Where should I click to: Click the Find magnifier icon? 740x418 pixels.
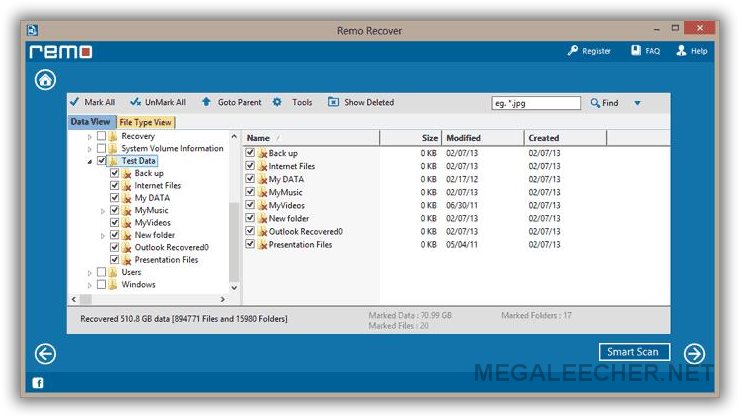click(595, 102)
